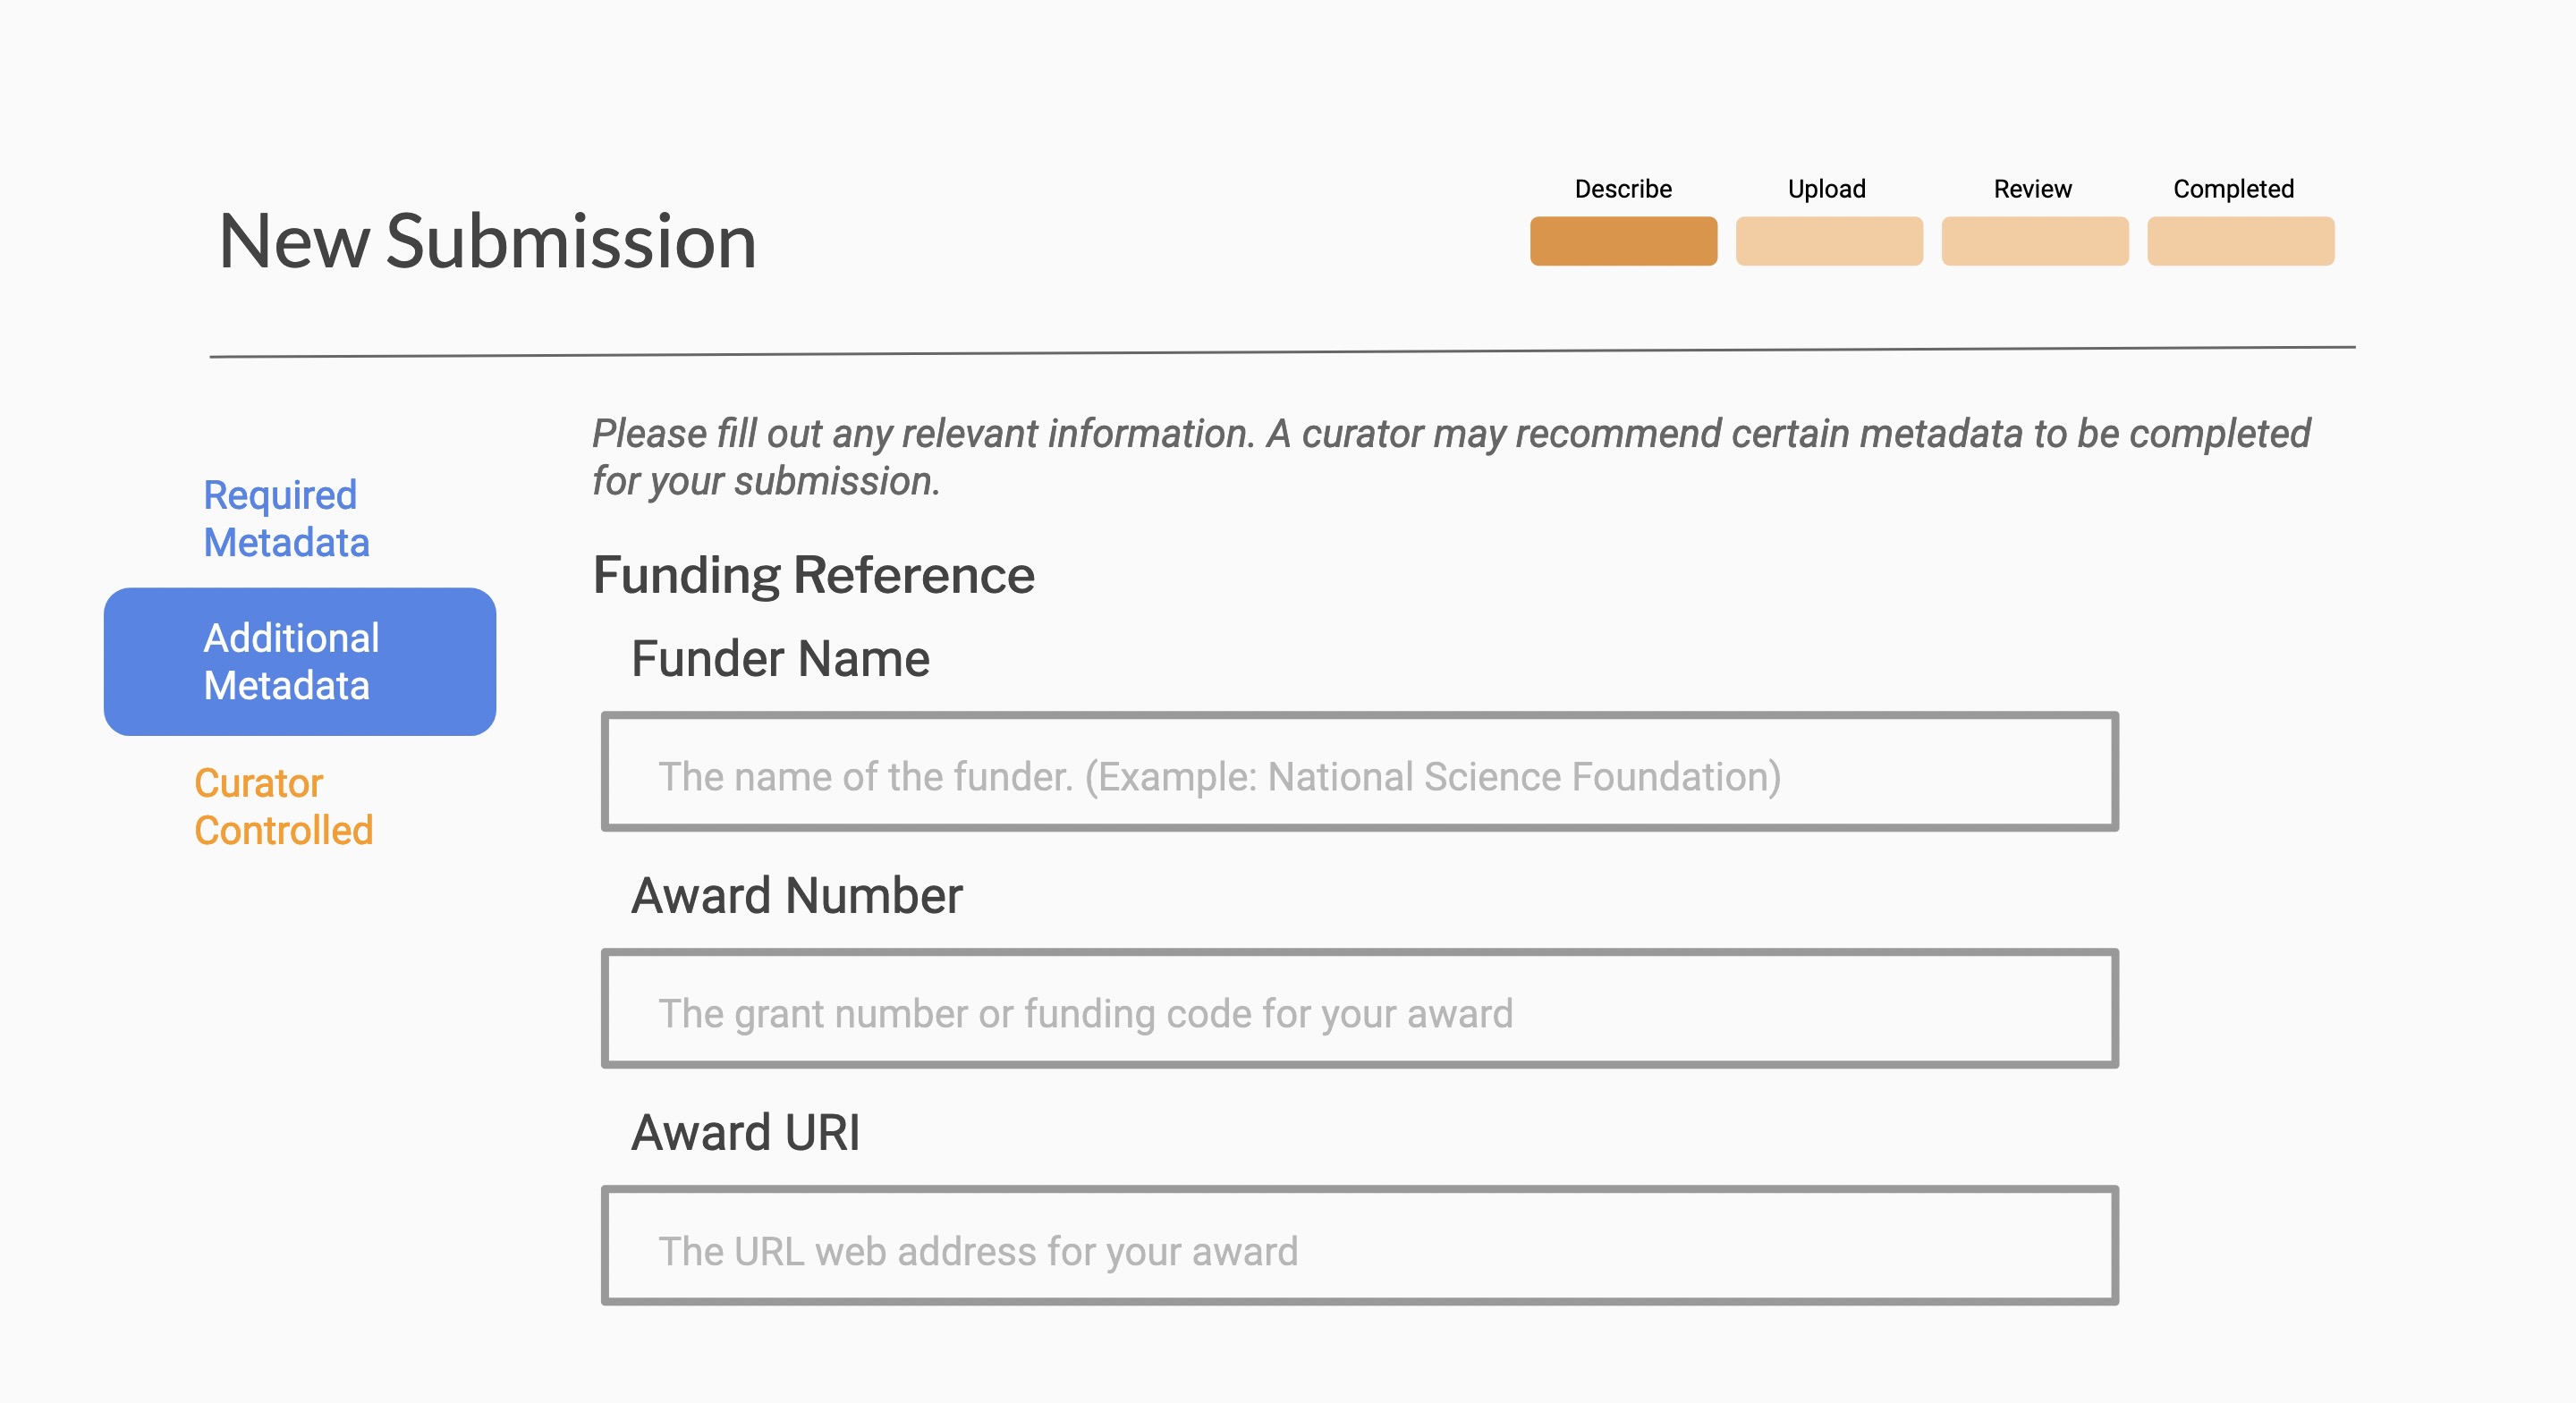Click the New Submission page title
Image resolution: width=2576 pixels, height=1403 pixels.
click(487, 240)
